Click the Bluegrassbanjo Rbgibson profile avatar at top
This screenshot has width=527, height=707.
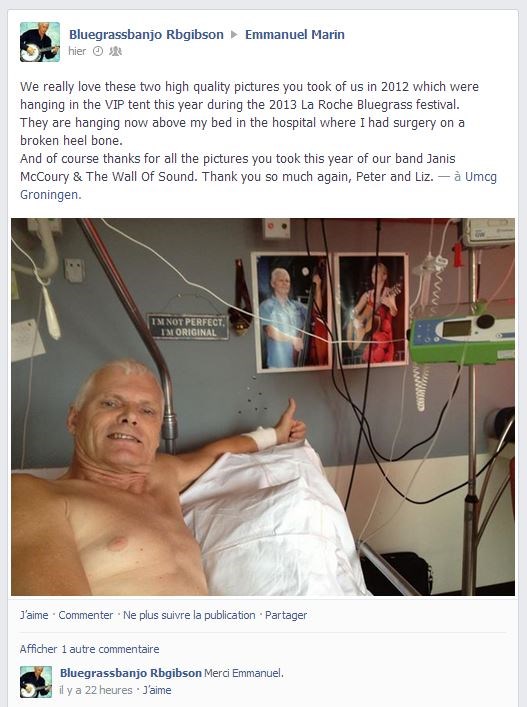click(40, 42)
